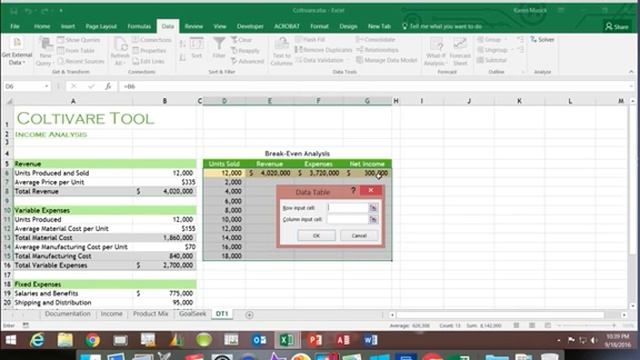640x360 pixels.
Task: Click Subtotal command
Action: pyautogui.click(x=492, y=60)
